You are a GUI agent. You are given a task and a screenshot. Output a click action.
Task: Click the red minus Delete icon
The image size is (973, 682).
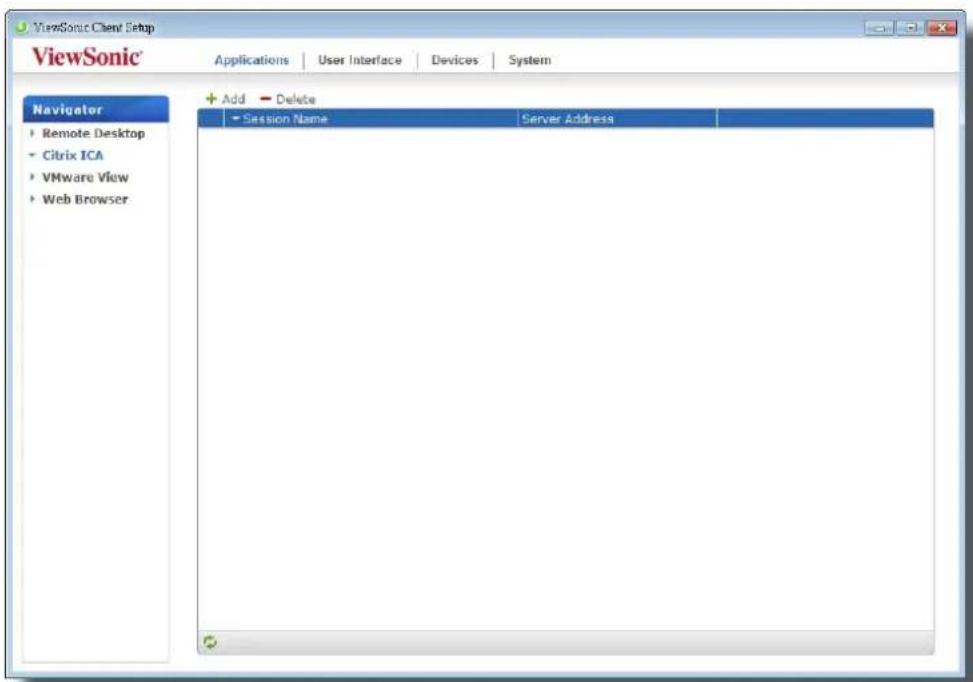pos(266,99)
